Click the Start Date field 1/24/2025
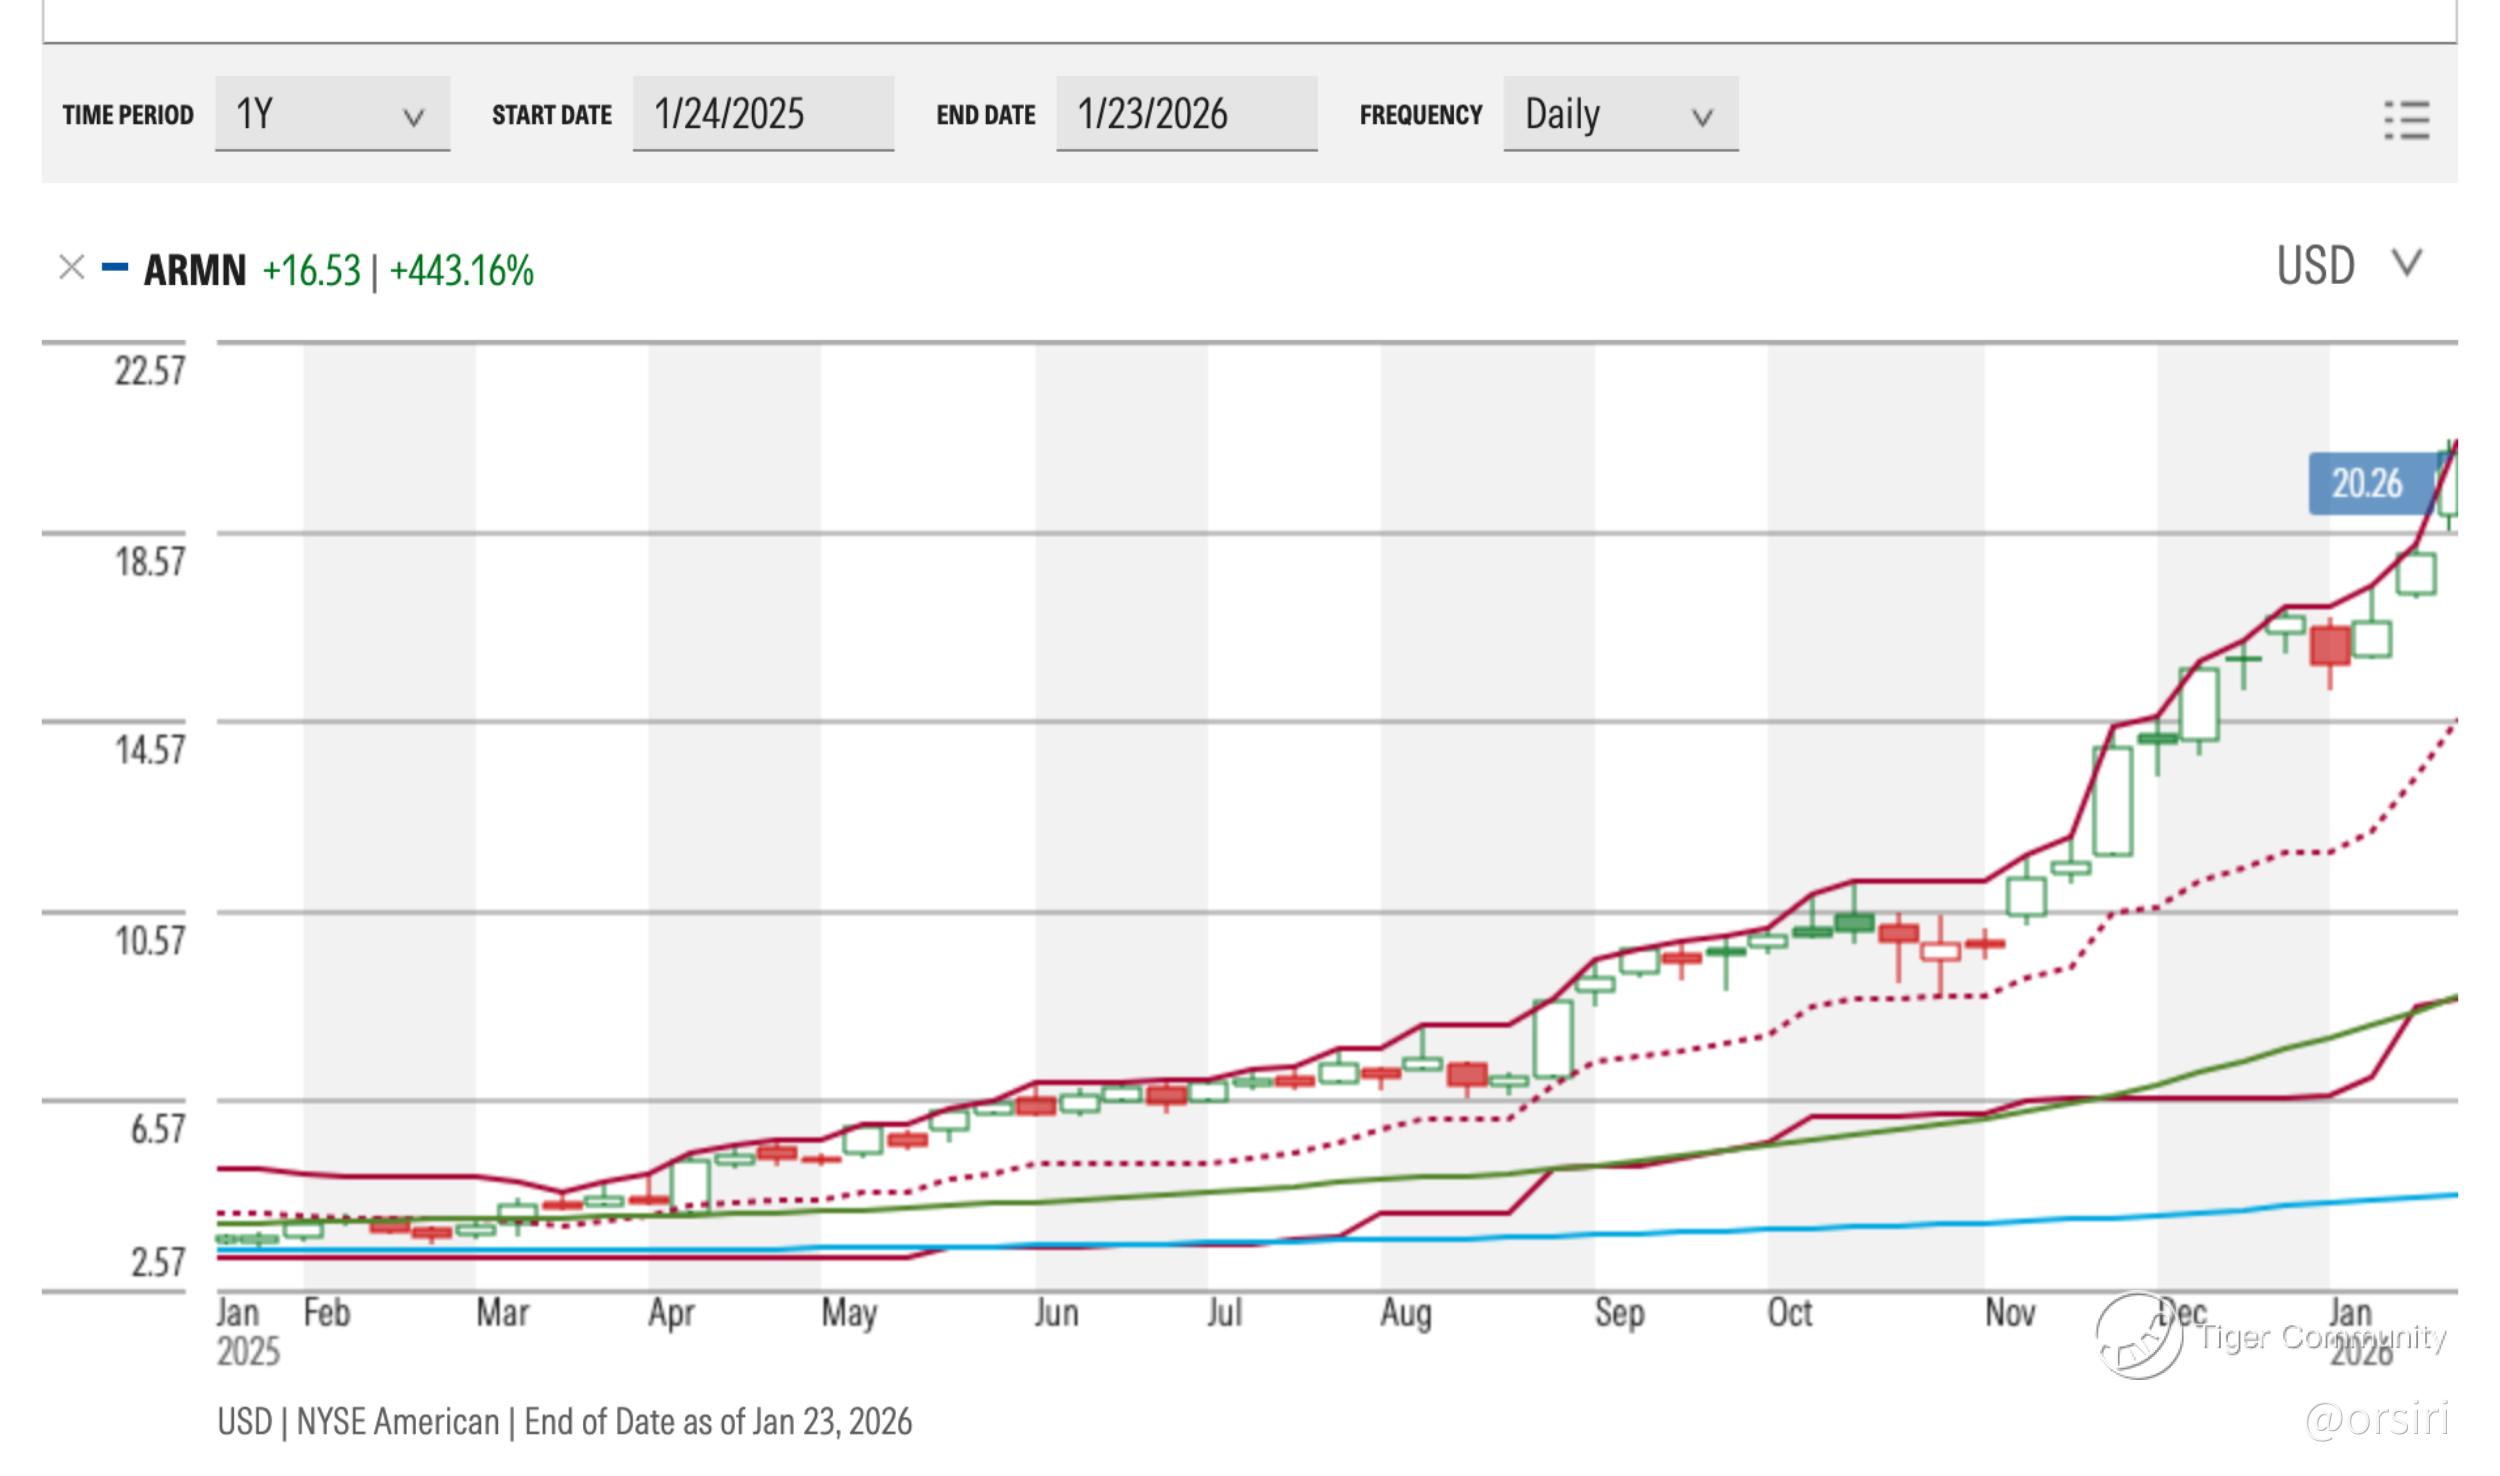The width and height of the screenshot is (2500, 1476). click(x=762, y=114)
